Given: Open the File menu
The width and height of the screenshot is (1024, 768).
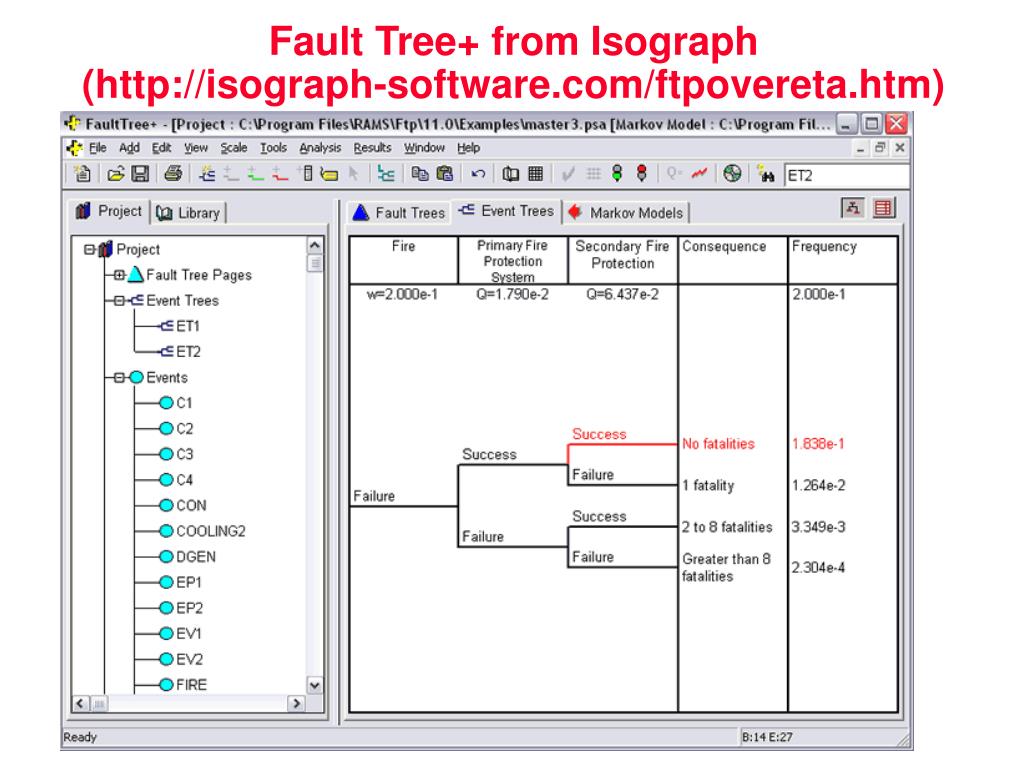Looking at the screenshot, I should 98,148.
